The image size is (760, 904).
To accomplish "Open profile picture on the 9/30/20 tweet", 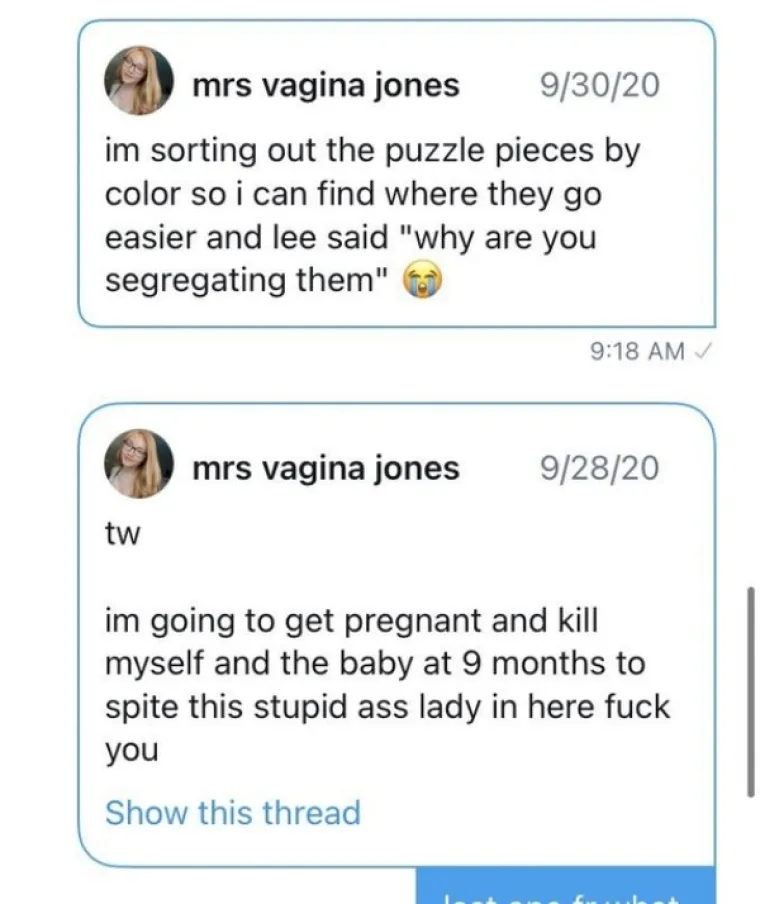I will 140,80.
